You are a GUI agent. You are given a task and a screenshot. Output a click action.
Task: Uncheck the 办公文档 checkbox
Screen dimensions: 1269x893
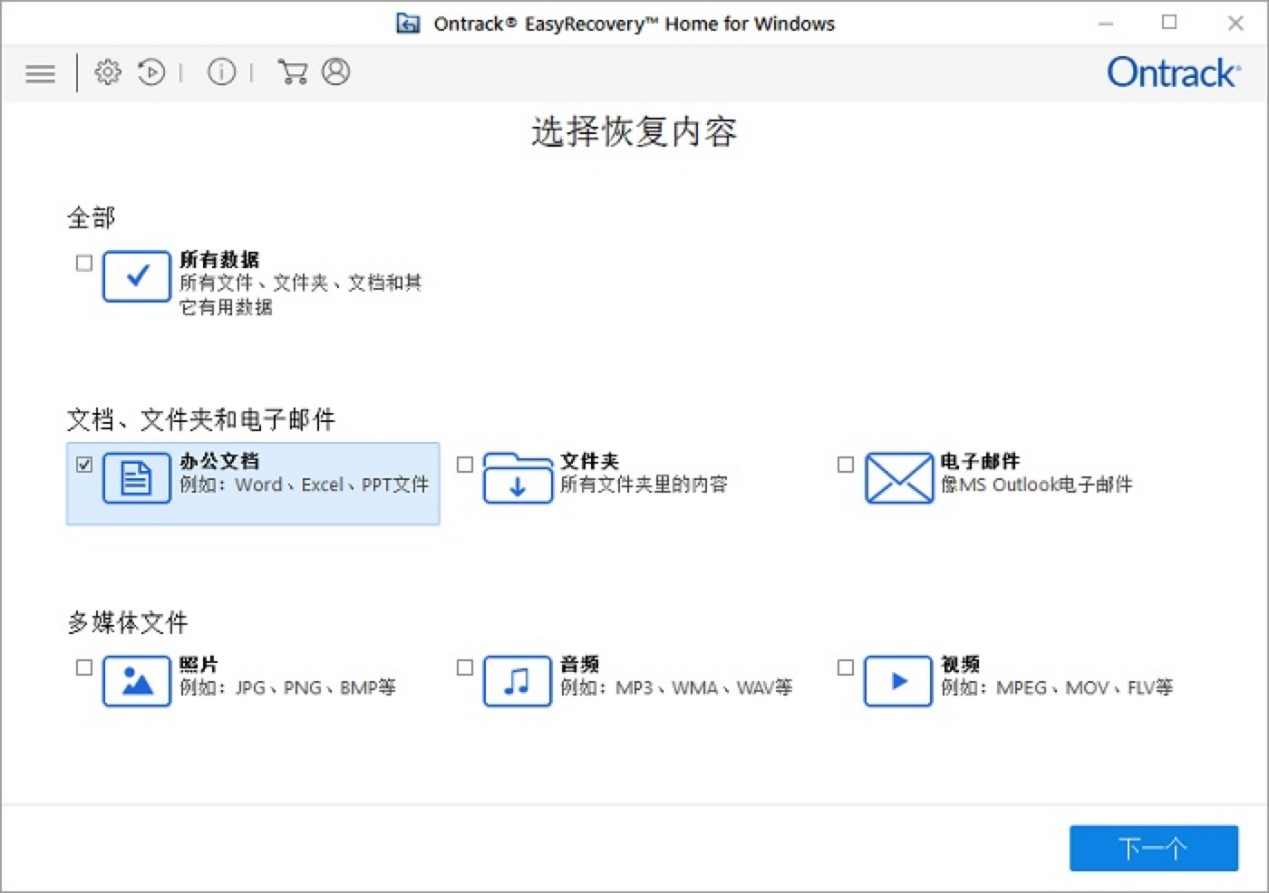click(x=84, y=465)
